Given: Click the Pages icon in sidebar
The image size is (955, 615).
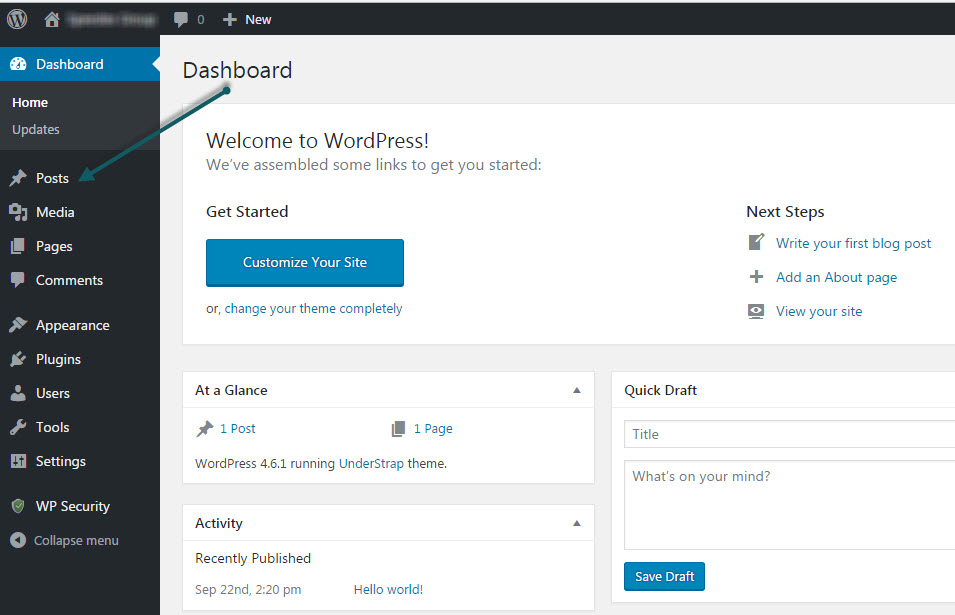Looking at the screenshot, I should 18,246.
